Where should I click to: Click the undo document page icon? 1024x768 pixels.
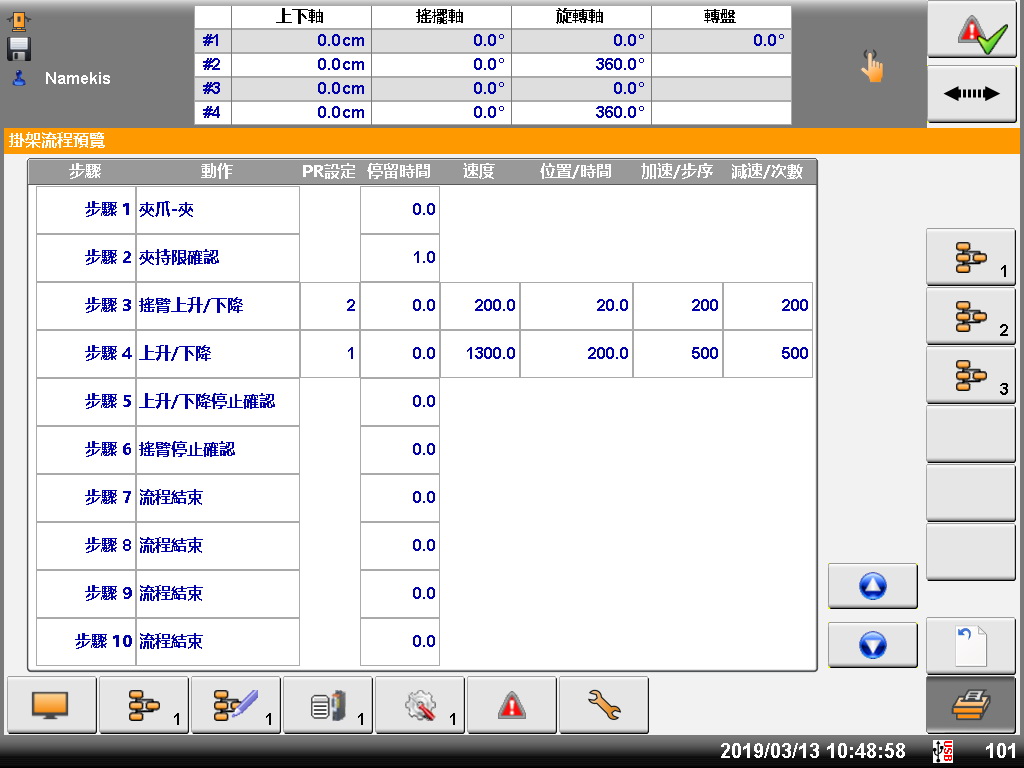coord(971,646)
